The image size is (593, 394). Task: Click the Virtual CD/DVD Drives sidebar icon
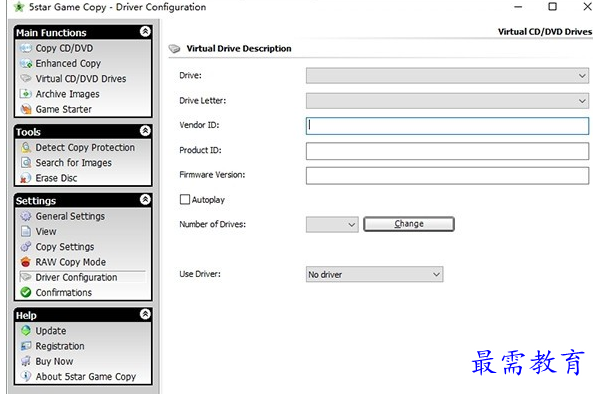26,79
